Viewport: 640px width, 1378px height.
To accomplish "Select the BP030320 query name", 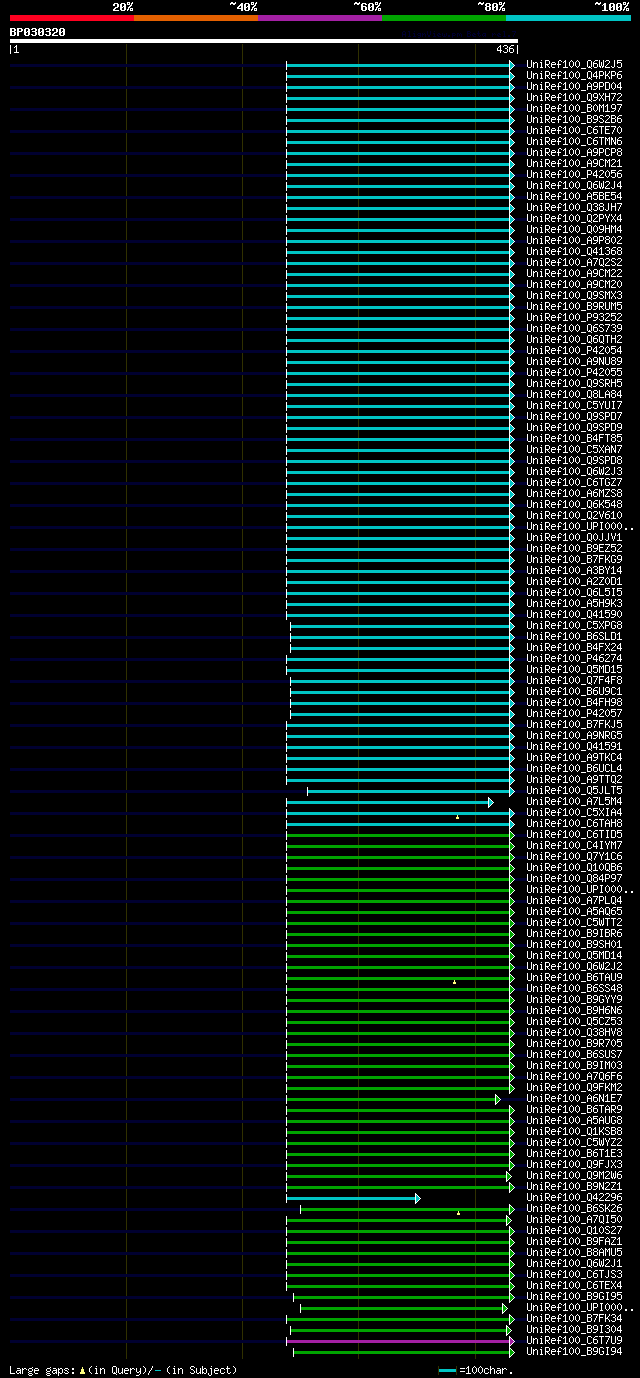I will tap(38, 32).
